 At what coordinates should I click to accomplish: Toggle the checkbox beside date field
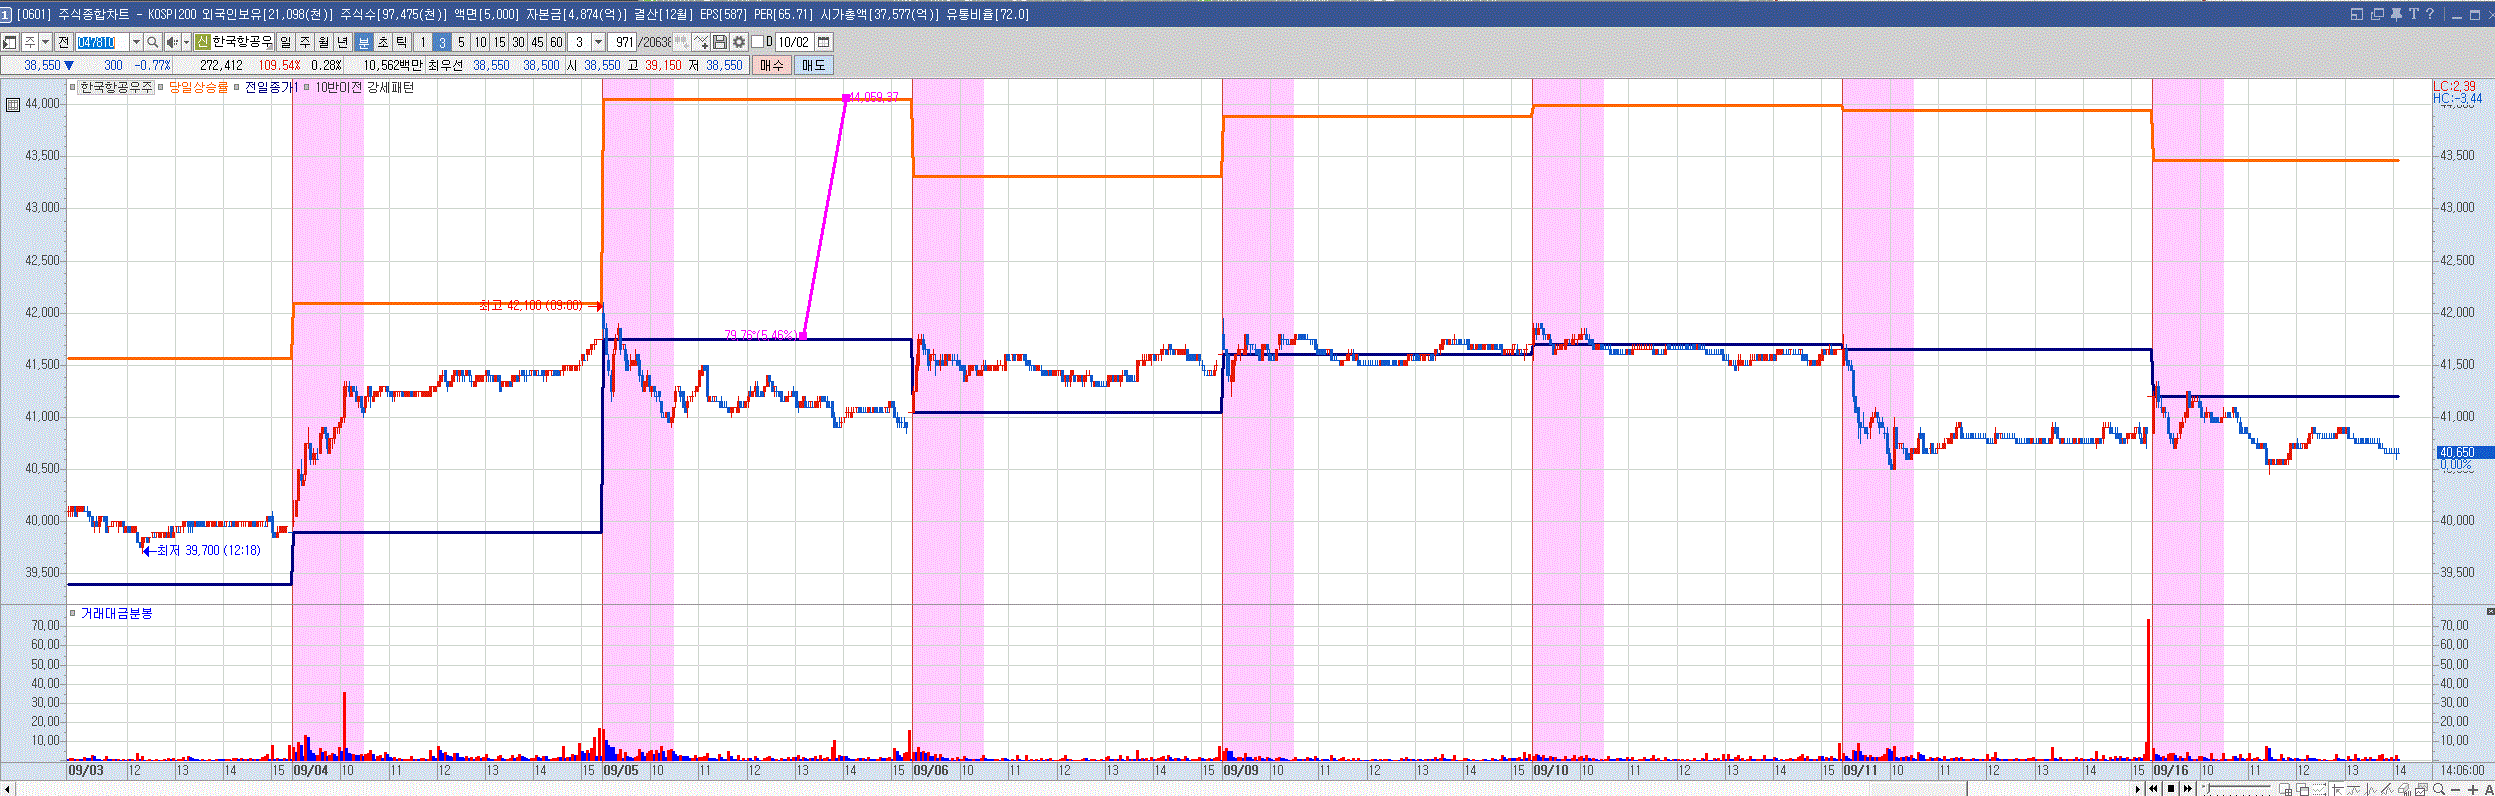(x=757, y=42)
